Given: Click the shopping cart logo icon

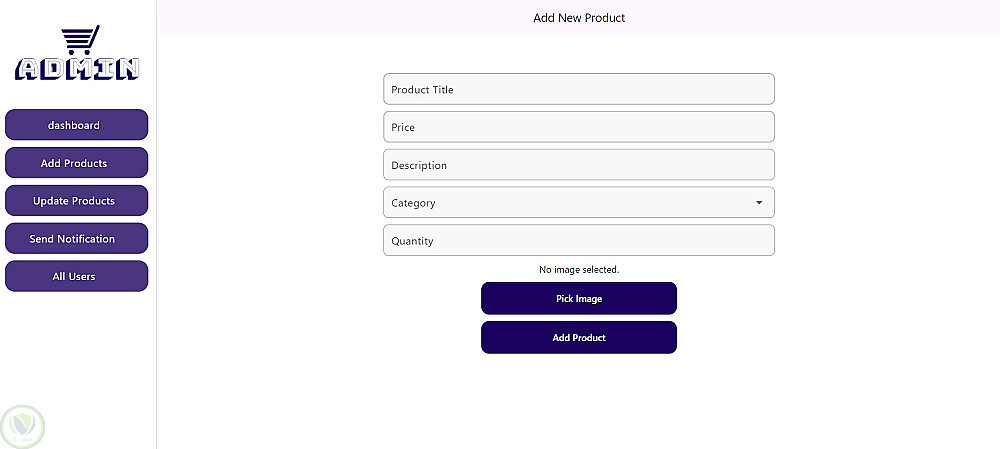Looking at the screenshot, I should pyautogui.click(x=80, y=40).
